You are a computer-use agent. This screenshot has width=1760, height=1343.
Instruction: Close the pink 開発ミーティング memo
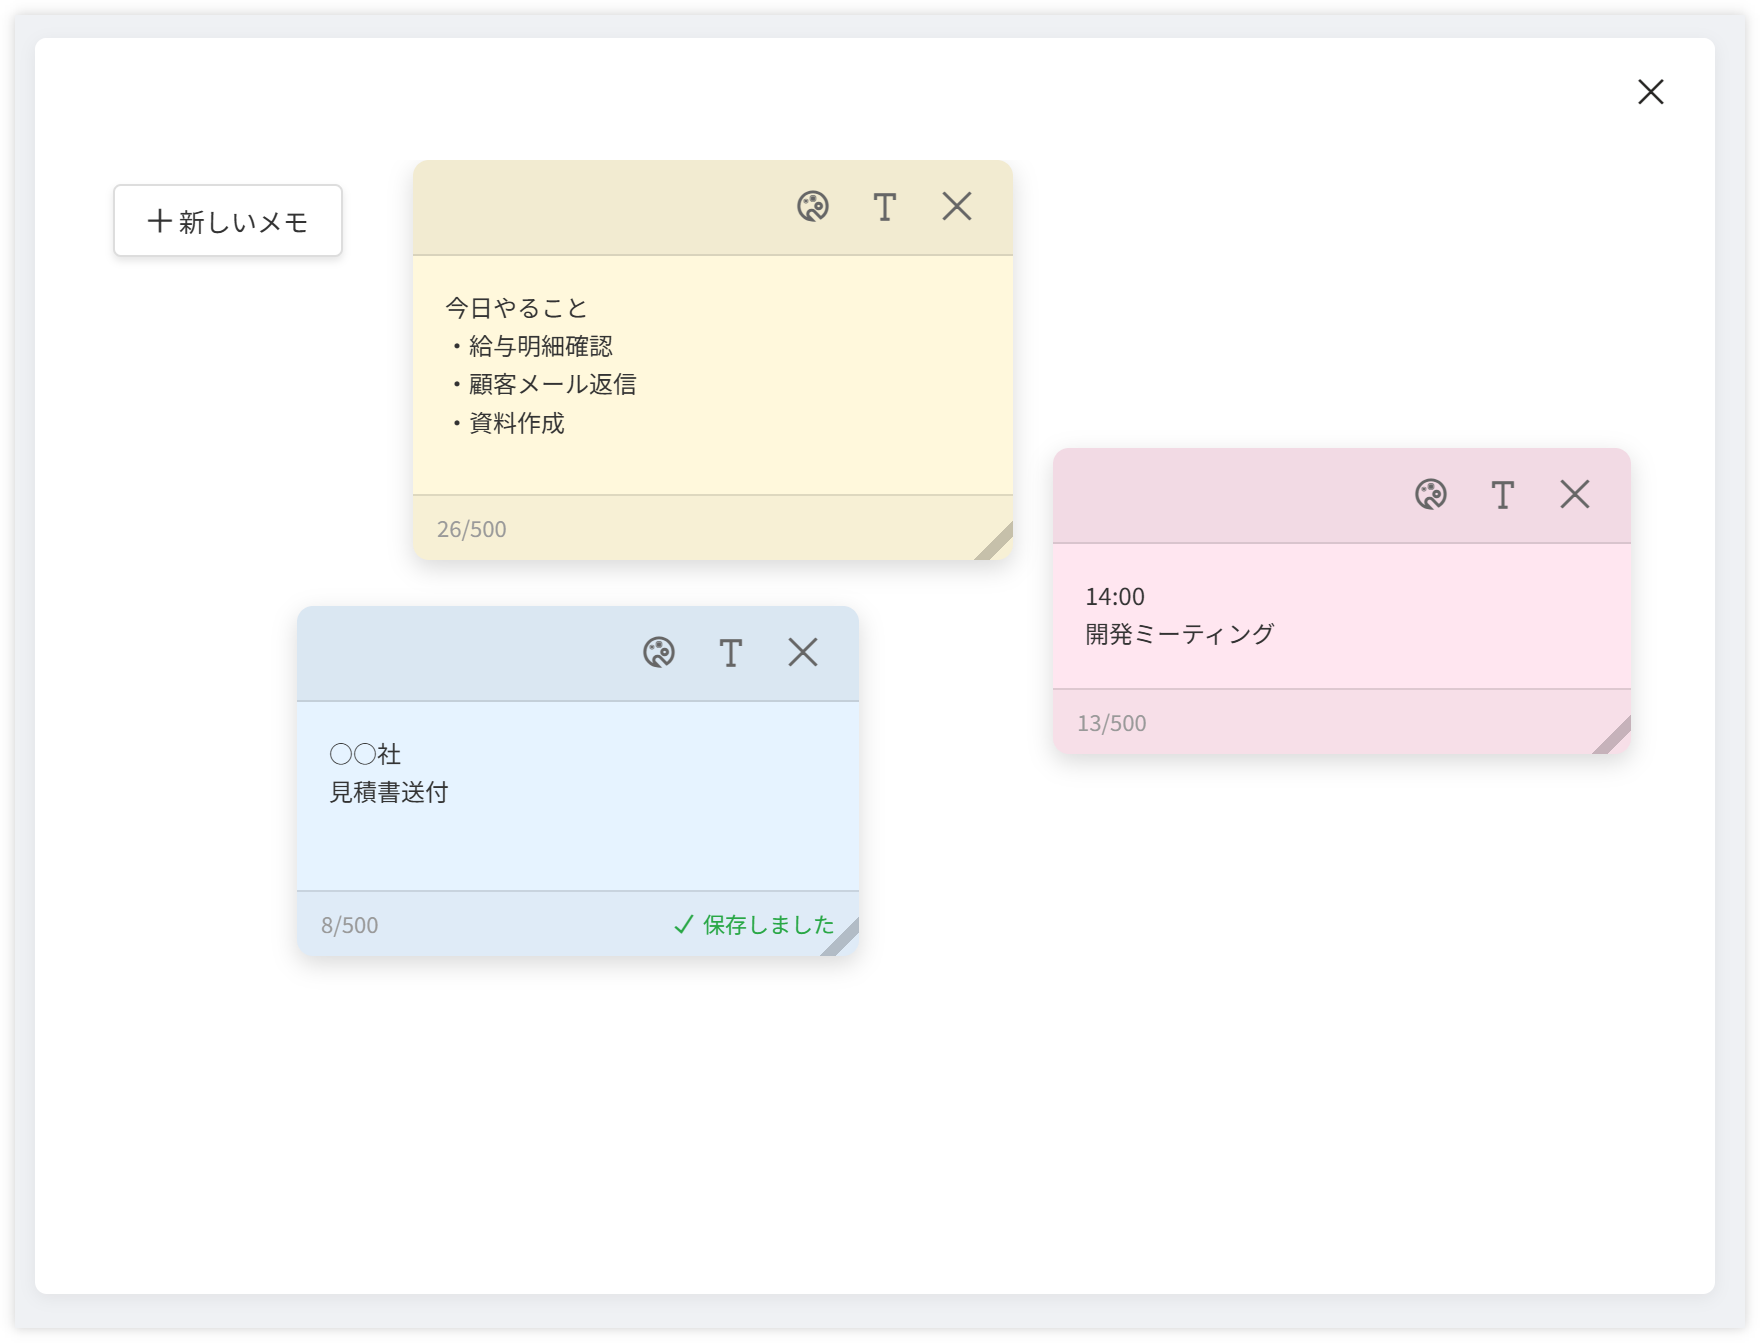pos(1574,495)
